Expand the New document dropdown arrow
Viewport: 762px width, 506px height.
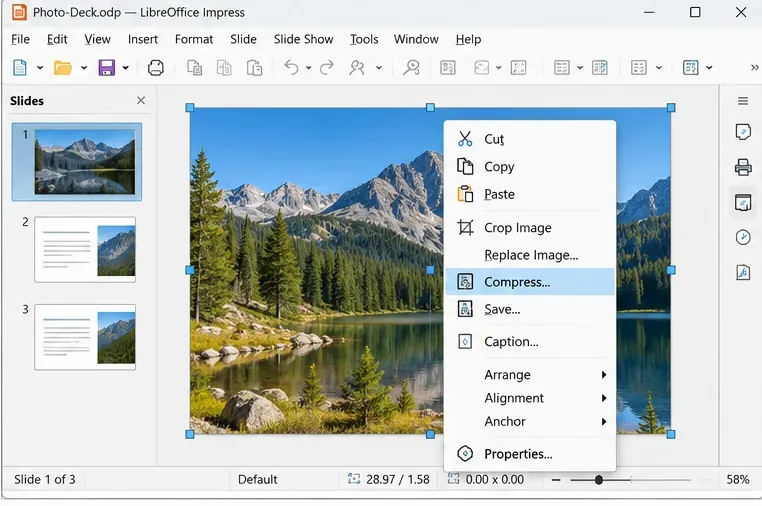click(x=40, y=68)
